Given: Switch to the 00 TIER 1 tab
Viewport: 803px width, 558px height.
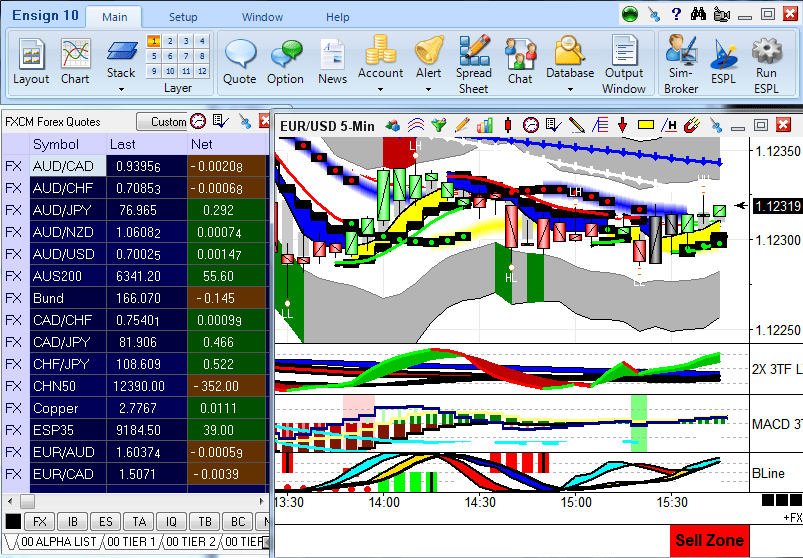Looking at the screenshot, I should (131, 542).
